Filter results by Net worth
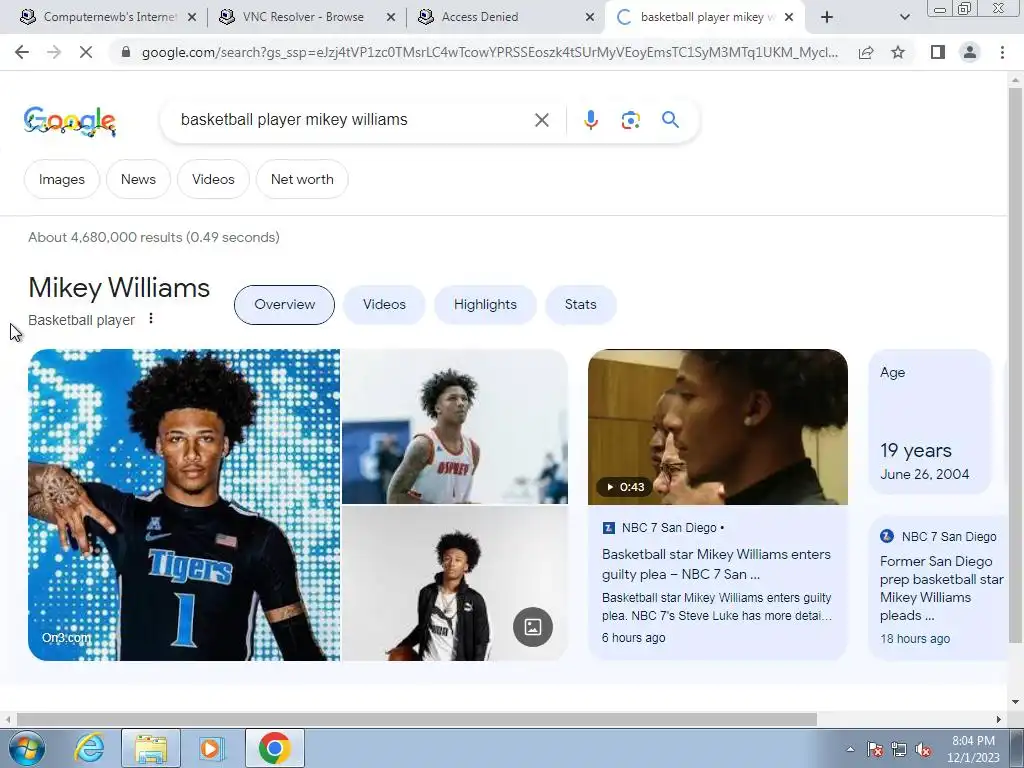Screen dimensions: 1024x768 [x=302, y=179]
